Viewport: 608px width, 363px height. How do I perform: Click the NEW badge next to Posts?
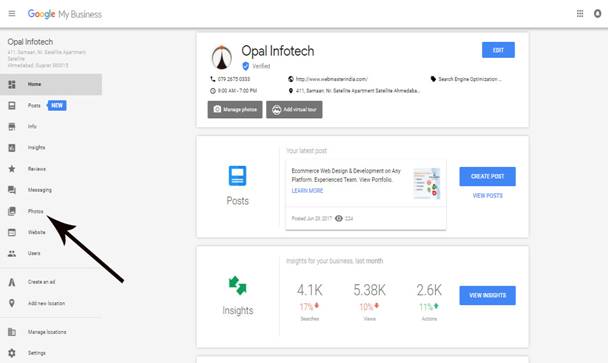pos(57,105)
